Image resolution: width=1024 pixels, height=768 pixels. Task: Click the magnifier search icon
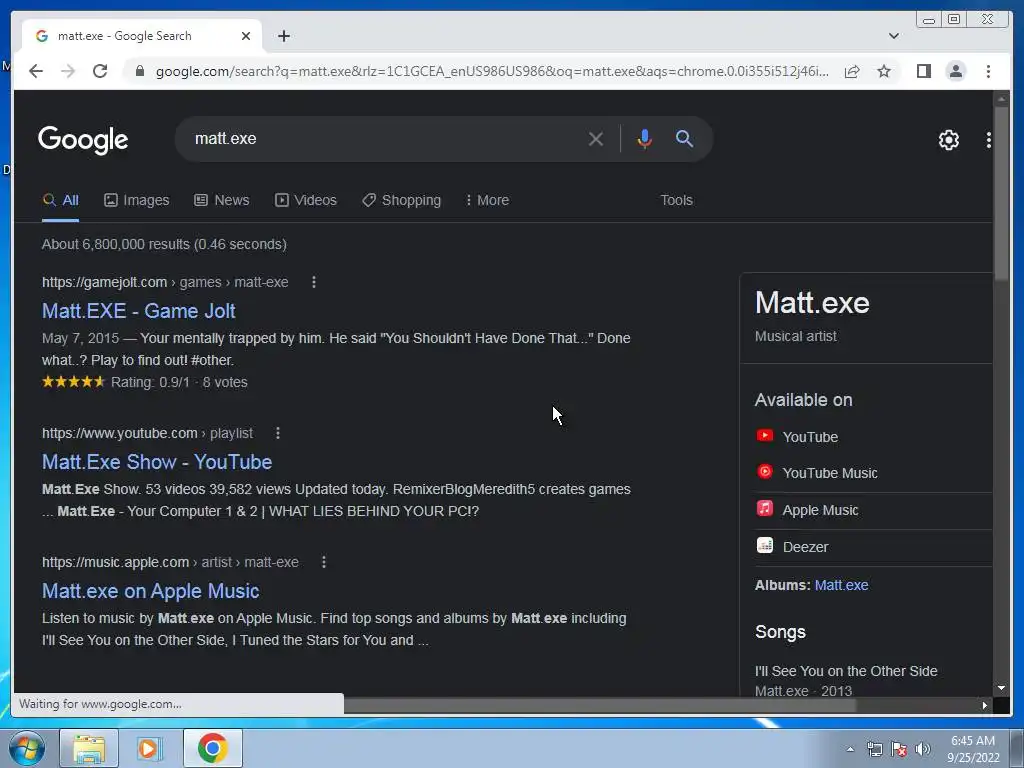pyautogui.click(x=684, y=138)
